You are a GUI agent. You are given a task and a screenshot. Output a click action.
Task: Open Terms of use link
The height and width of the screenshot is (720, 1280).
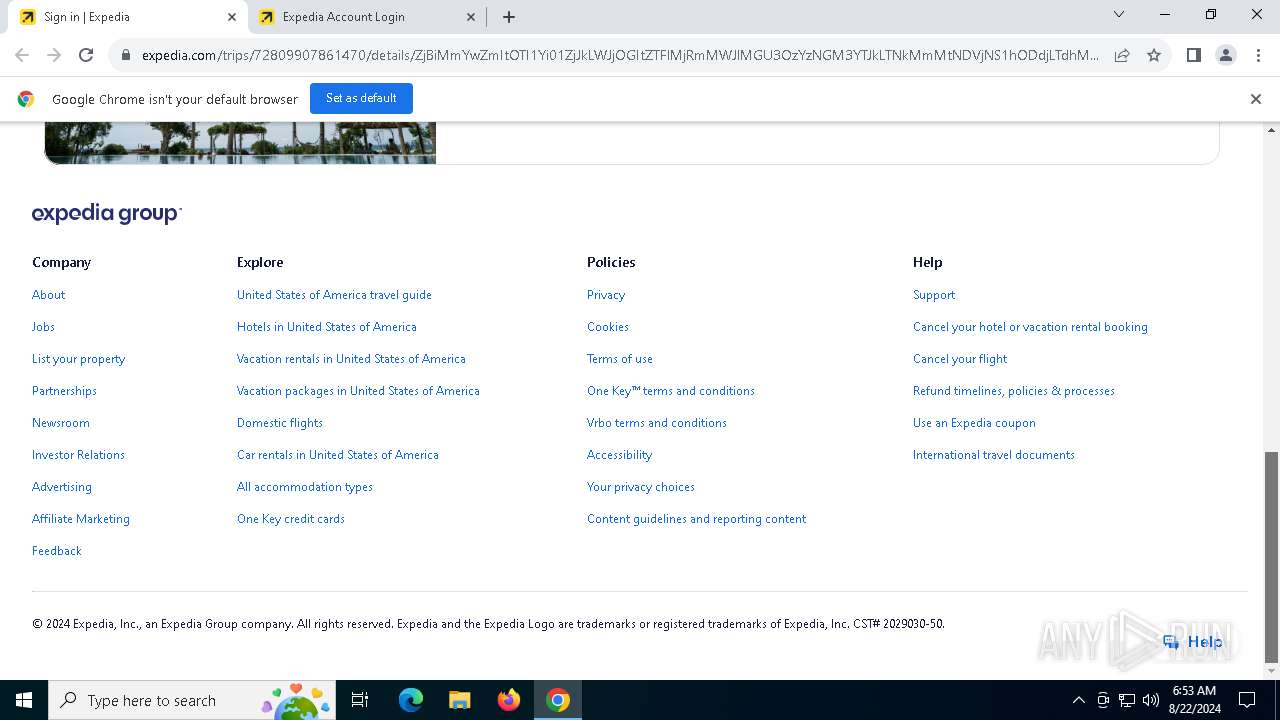point(620,359)
